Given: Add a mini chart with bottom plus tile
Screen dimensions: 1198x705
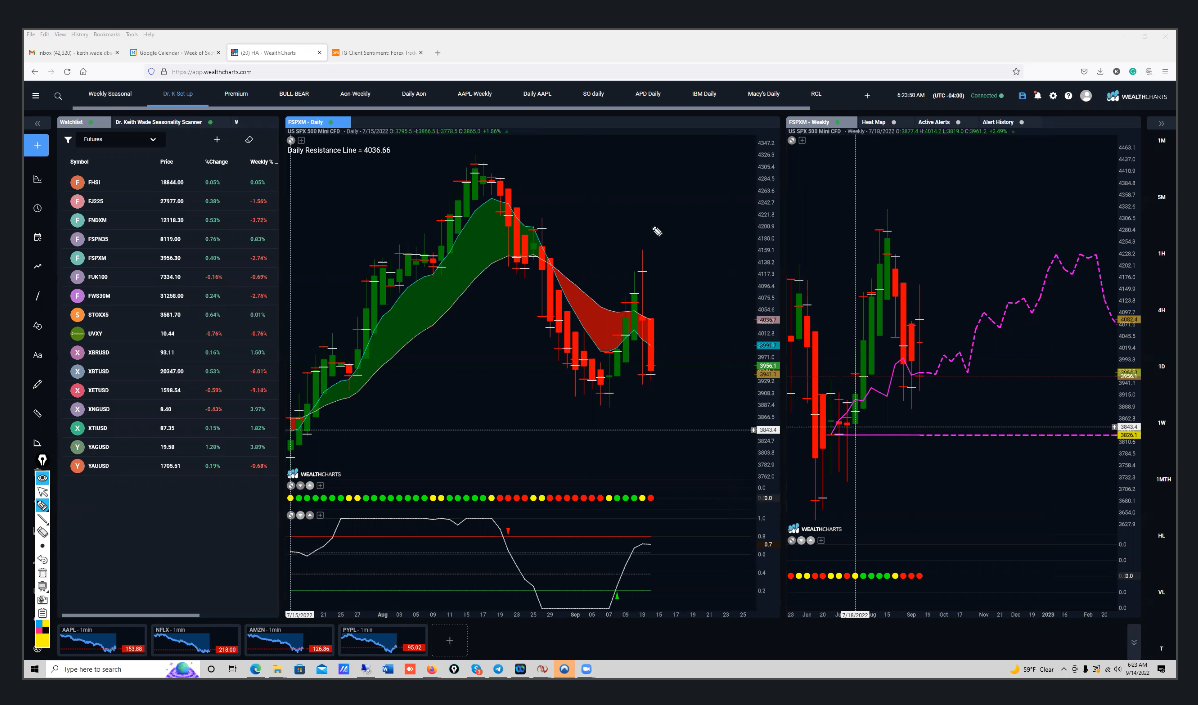Looking at the screenshot, I should click(449, 641).
